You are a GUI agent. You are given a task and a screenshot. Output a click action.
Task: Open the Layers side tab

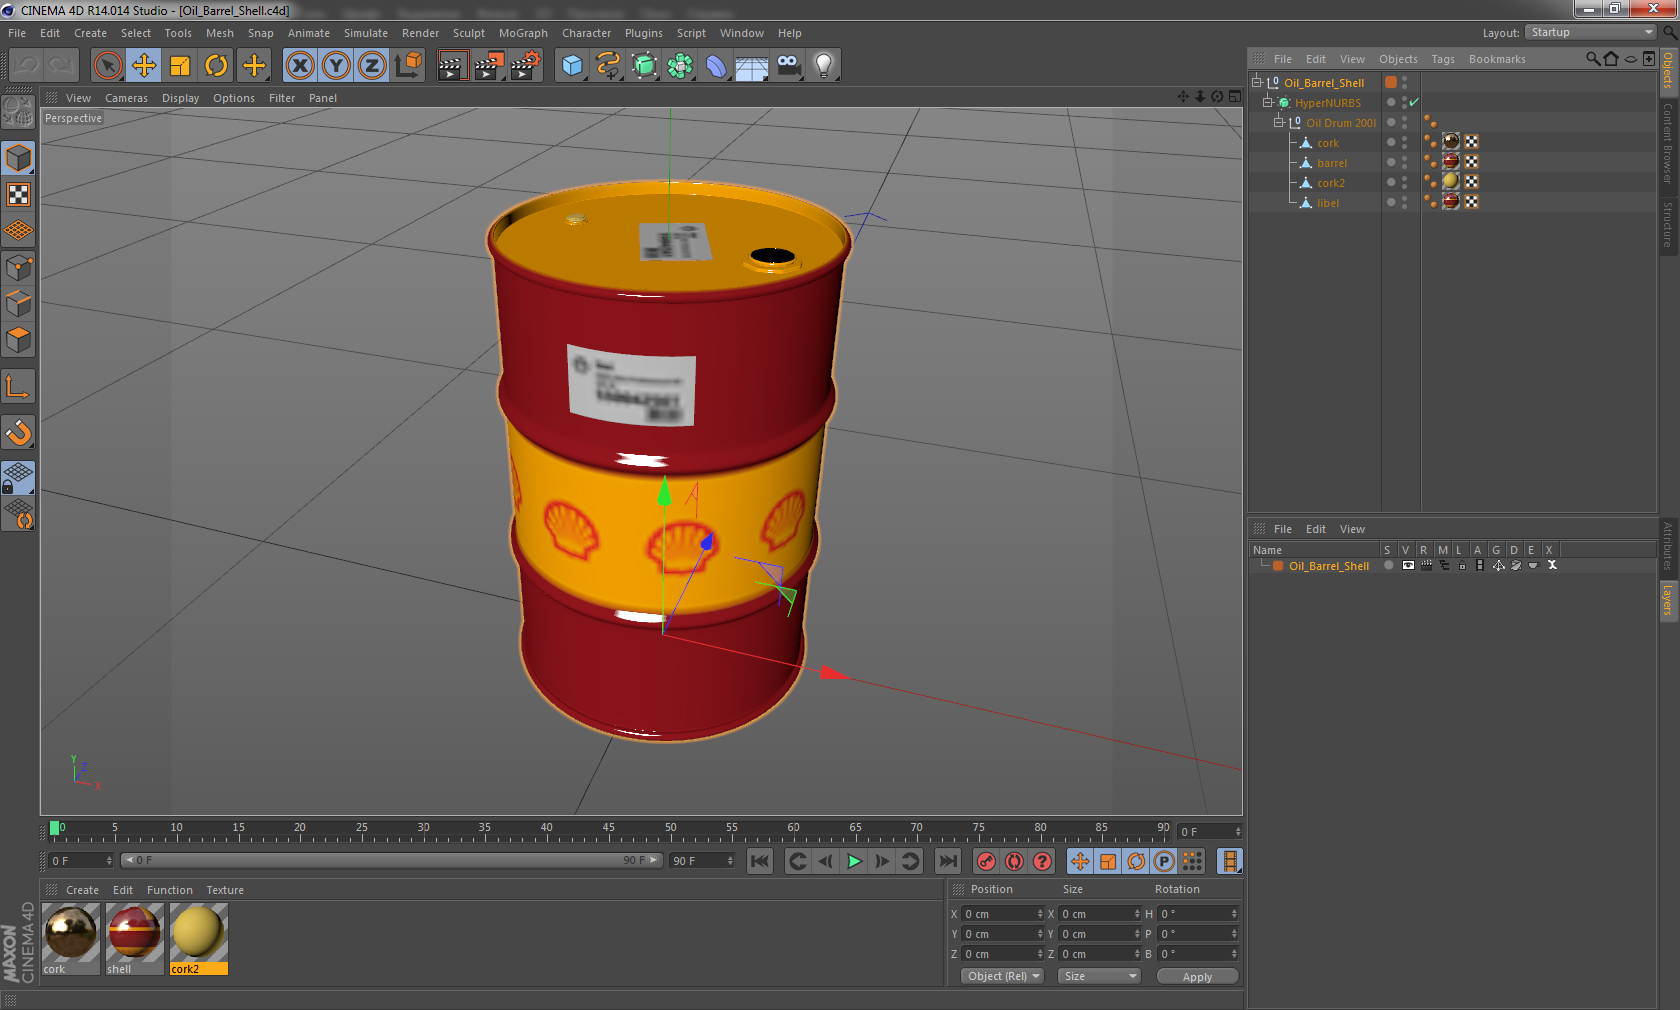[x=1668, y=601]
